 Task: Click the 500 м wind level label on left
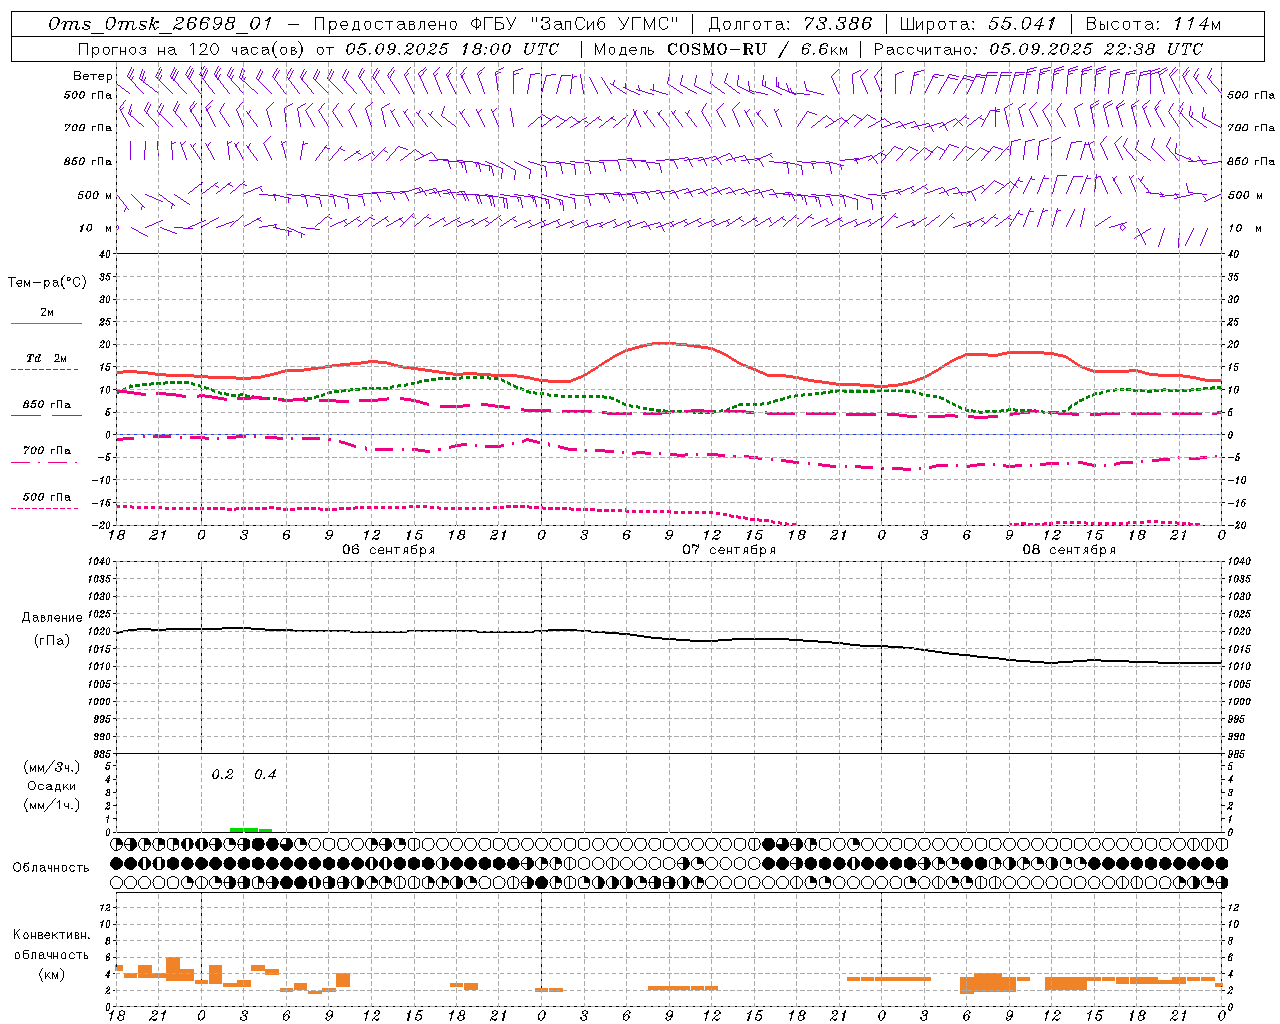pos(95,196)
